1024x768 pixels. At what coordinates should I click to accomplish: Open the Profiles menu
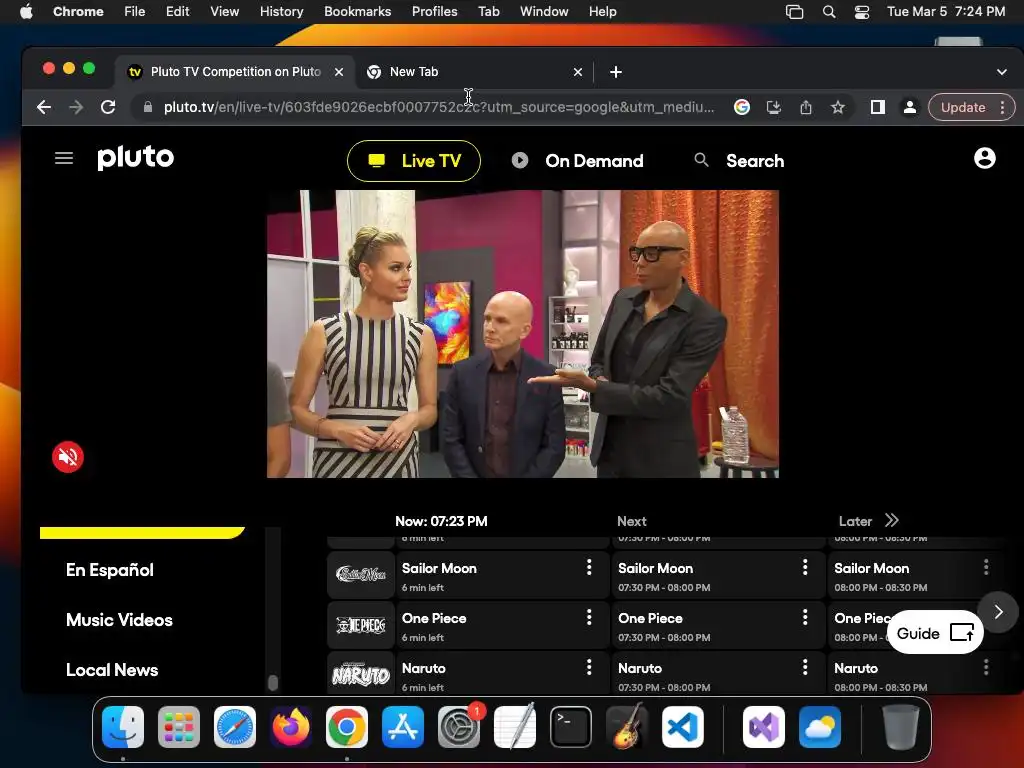(x=434, y=11)
